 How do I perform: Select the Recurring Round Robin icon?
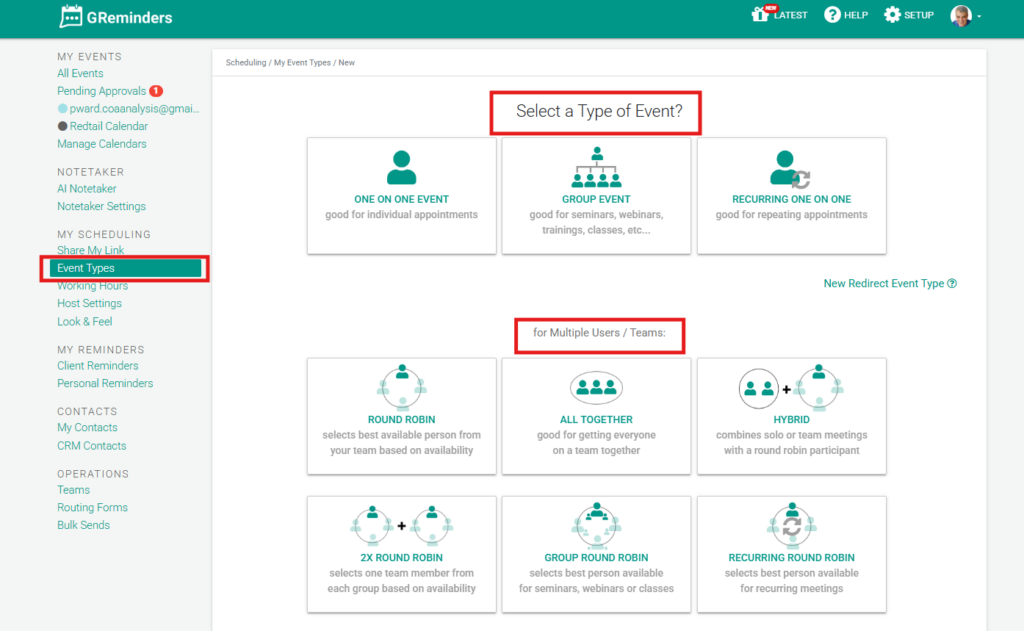click(x=791, y=524)
